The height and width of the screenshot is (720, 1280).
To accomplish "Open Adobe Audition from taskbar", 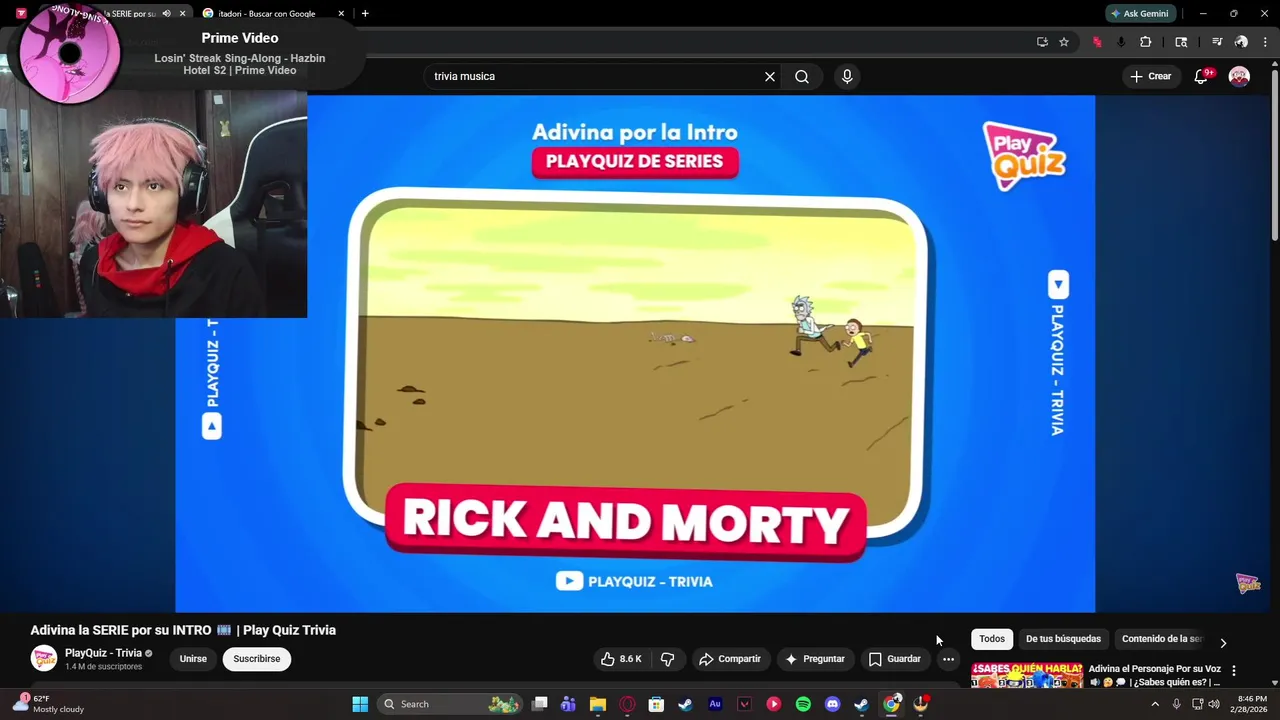I will click(715, 704).
